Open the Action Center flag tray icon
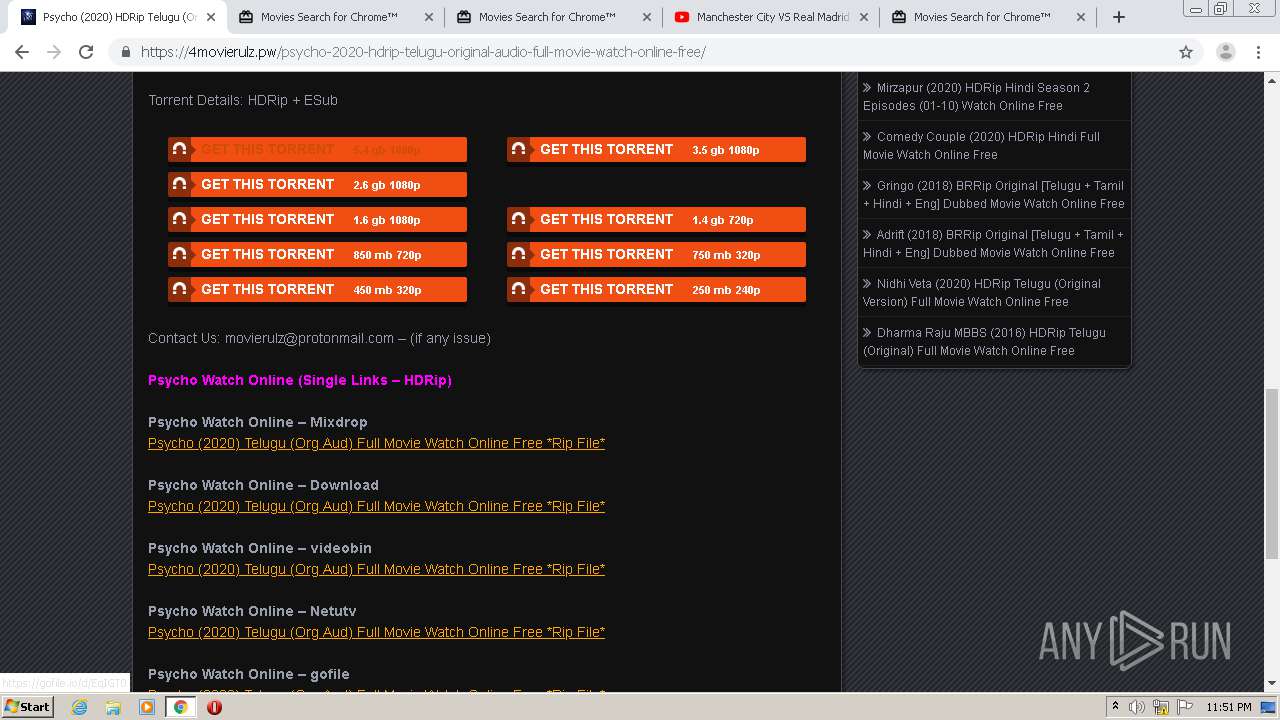1280x720 pixels. 1184,707
